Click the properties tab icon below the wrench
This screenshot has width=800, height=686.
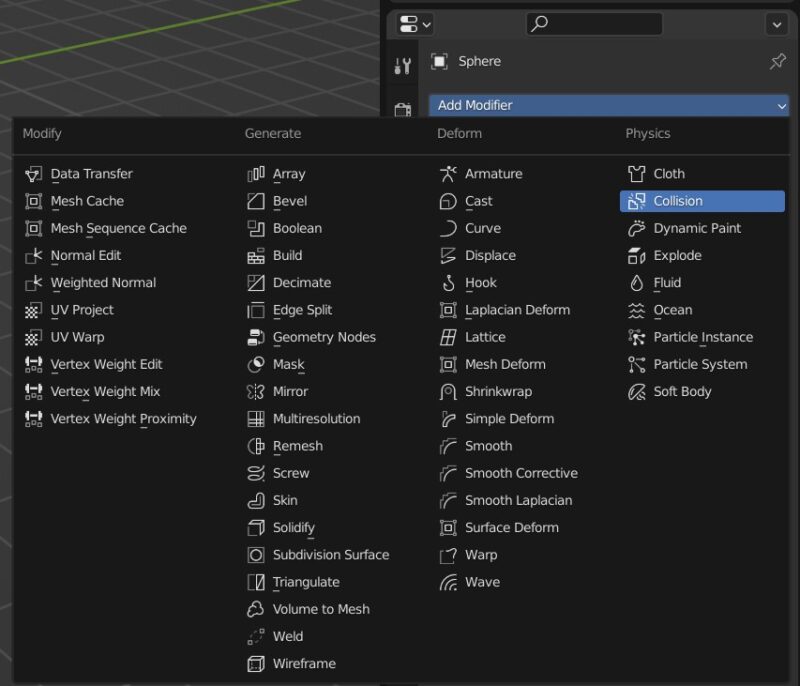(x=404, y=107)
